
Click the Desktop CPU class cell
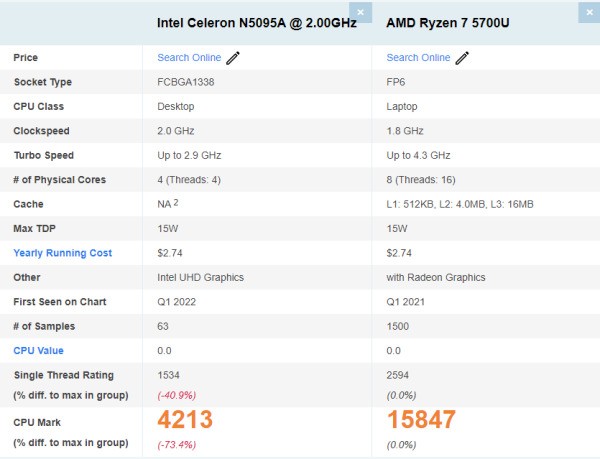176,106
